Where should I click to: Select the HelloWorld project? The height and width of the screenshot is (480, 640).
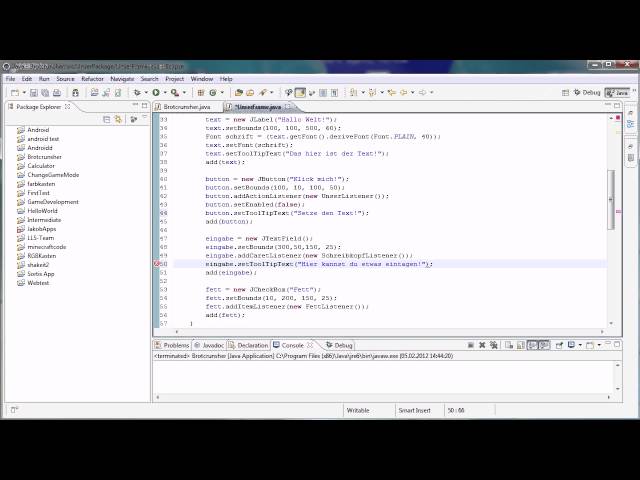[x=42, y=211]
